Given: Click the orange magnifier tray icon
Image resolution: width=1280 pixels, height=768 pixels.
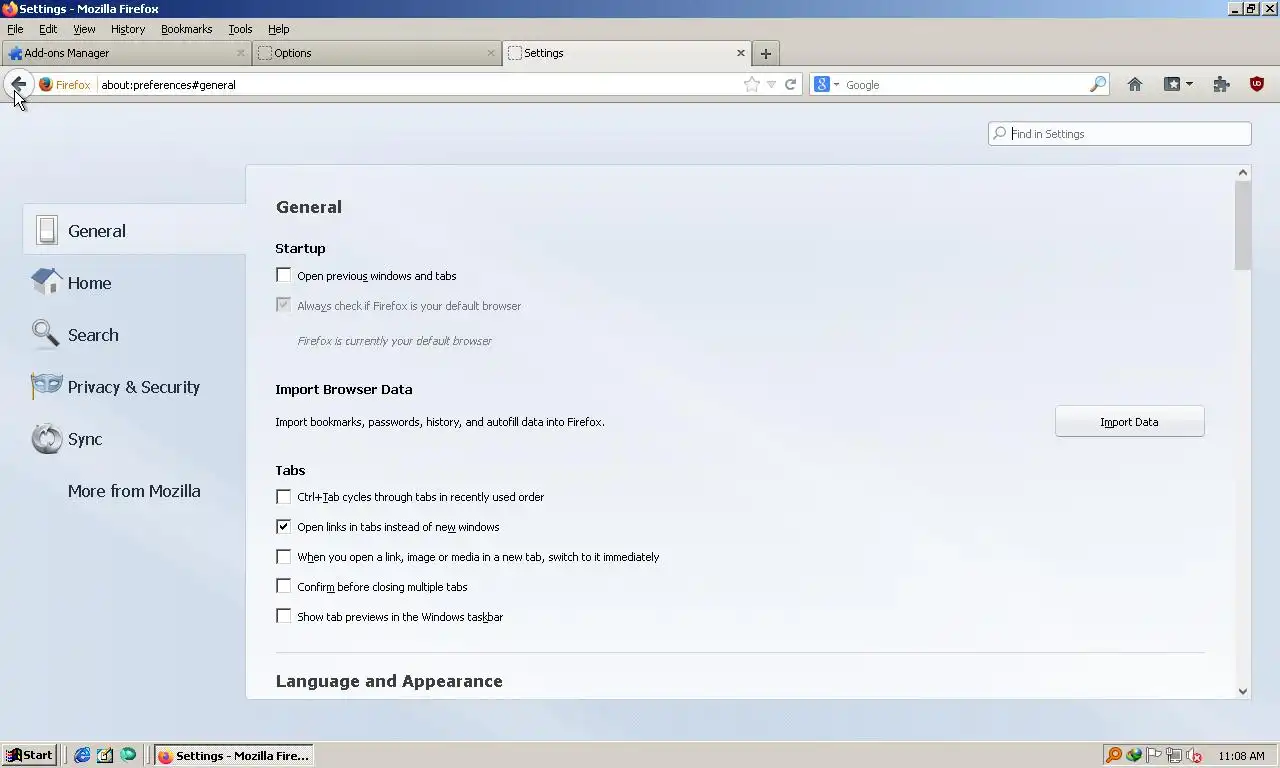Looking at the screenshot, I should [x=1113, y=755].
